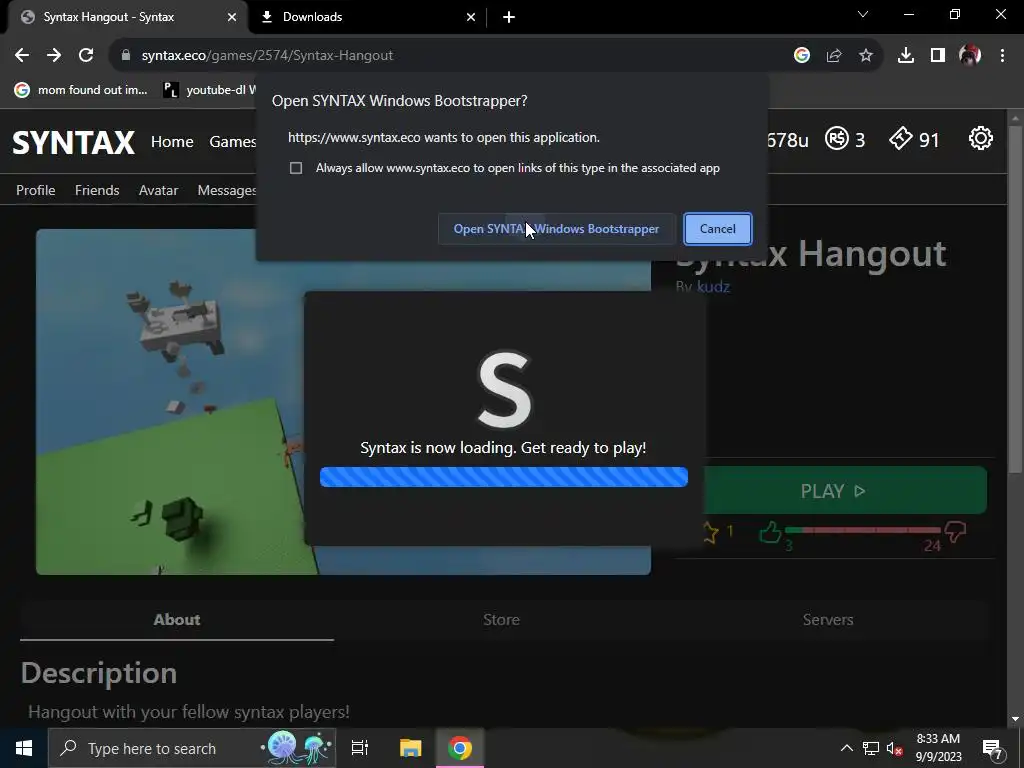This screenshot has width=1024, height=768.
Task: Click the lock icon in address bar
Action: coord(125,56)
